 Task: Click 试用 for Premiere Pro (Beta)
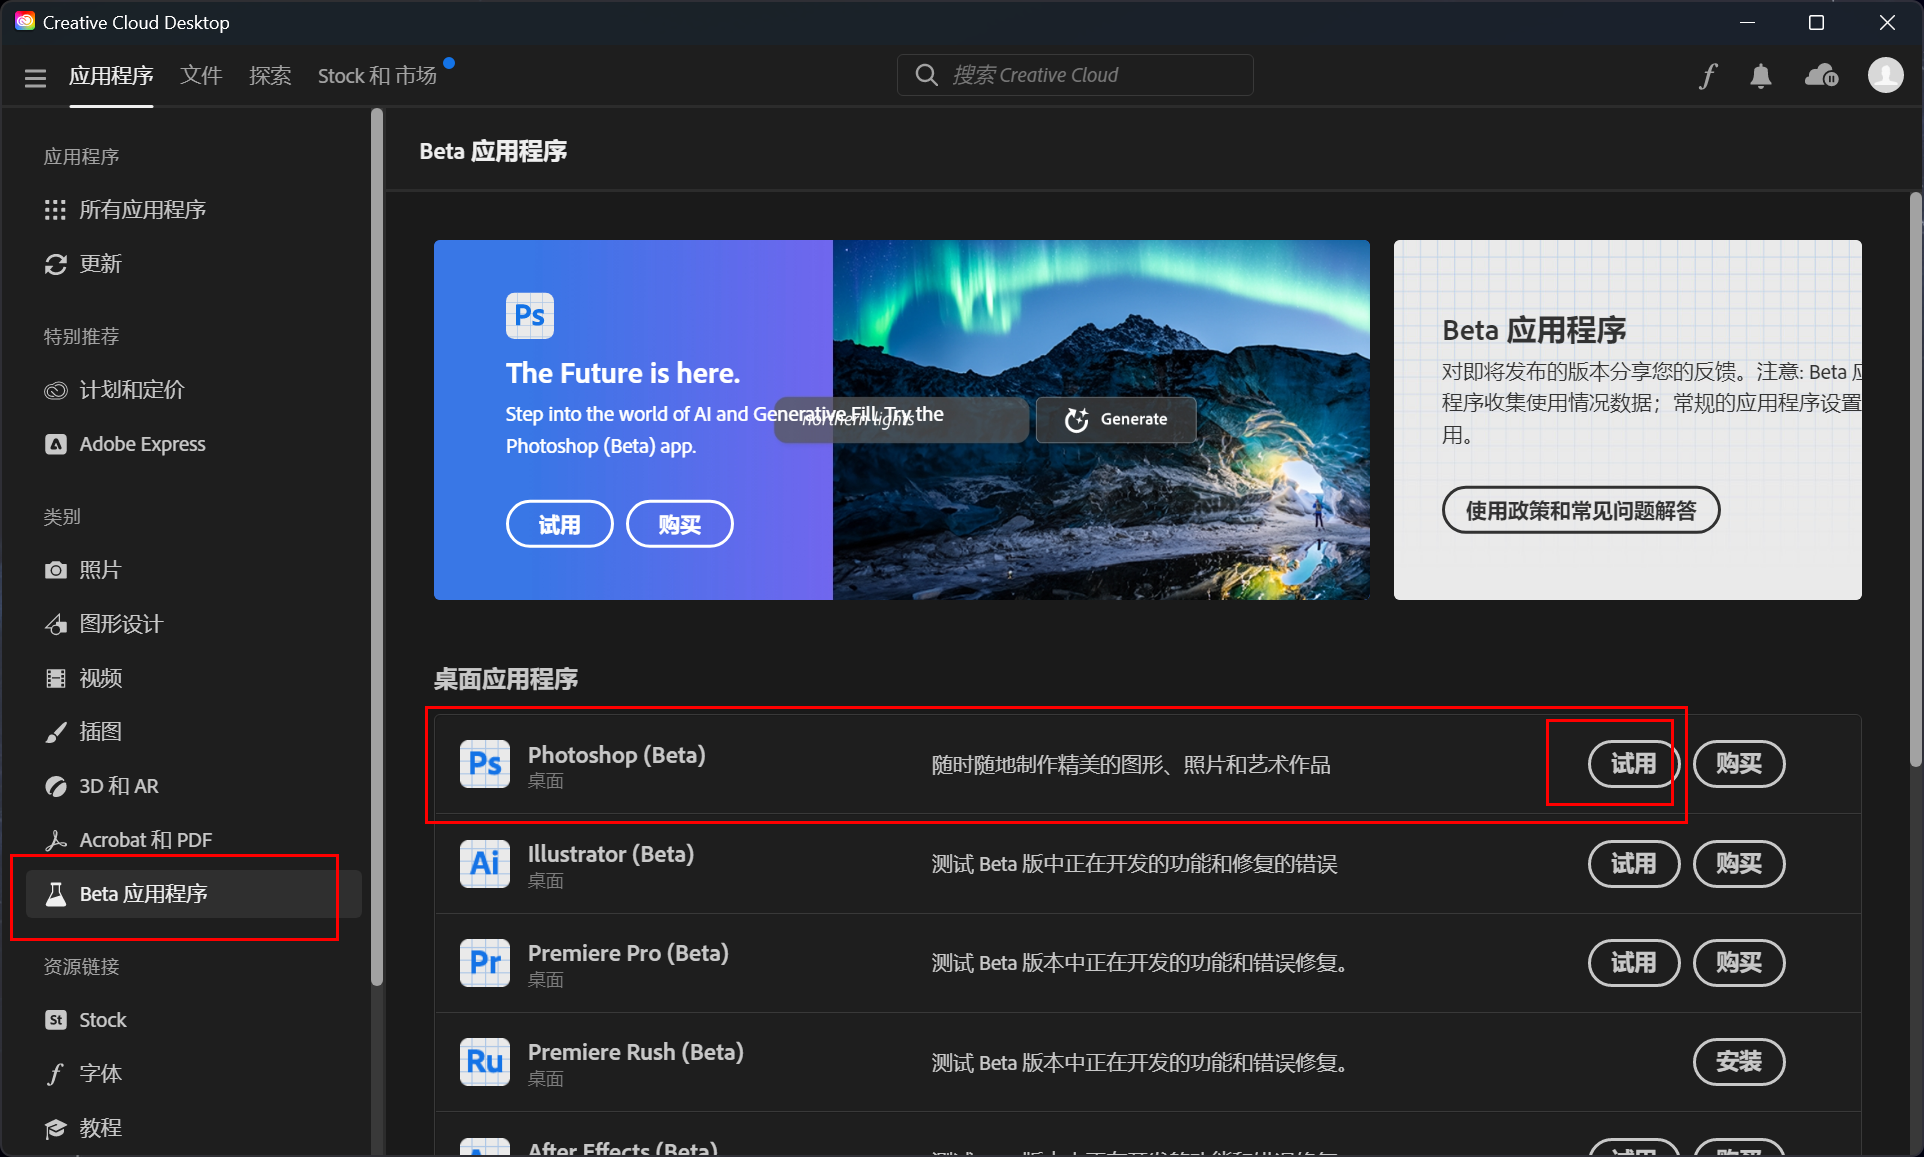pyautogui.click(x=1633, y=962)
